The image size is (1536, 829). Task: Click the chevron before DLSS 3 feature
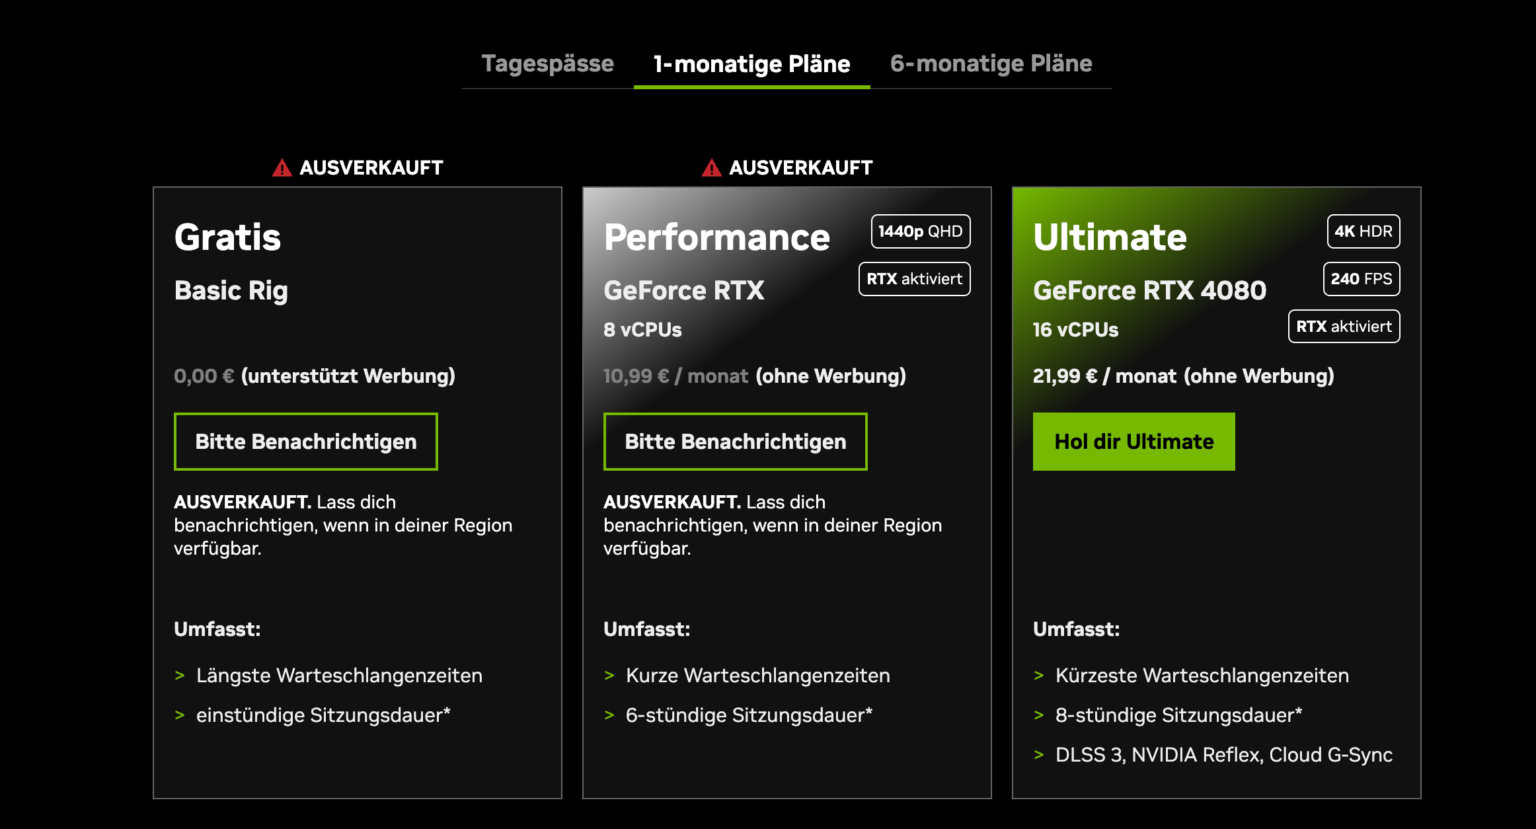pos(1039,755)
